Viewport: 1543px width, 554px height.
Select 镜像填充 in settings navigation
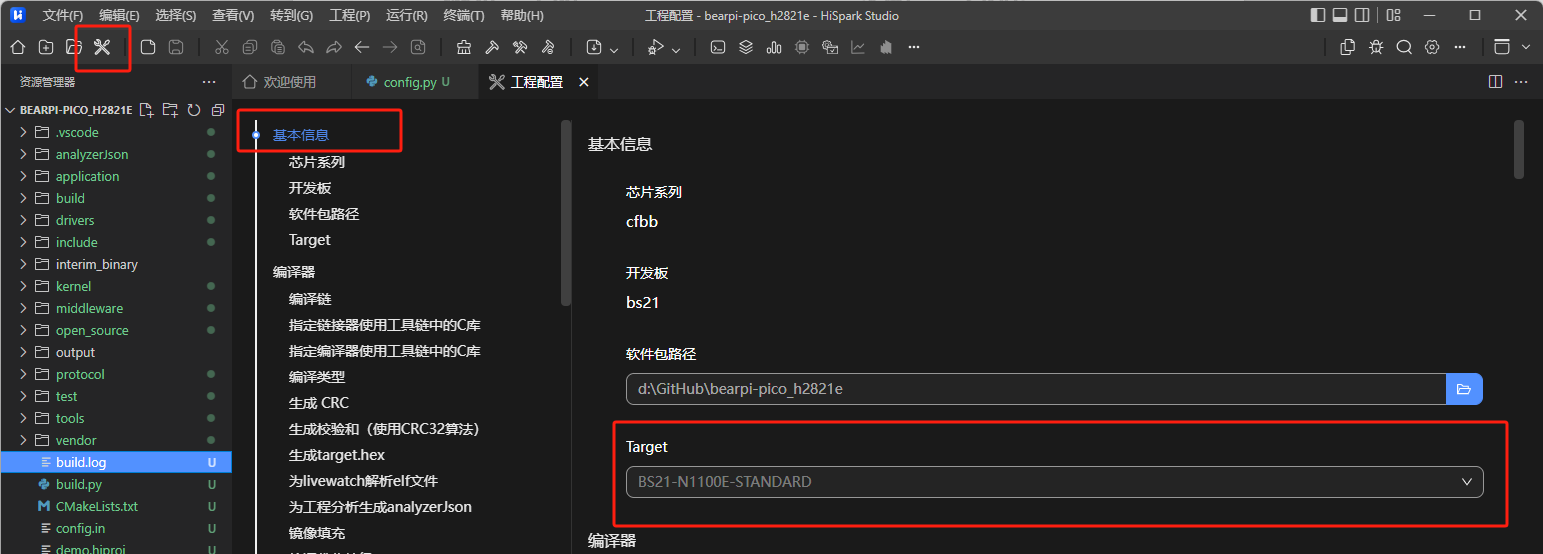(x=317, y=533)
